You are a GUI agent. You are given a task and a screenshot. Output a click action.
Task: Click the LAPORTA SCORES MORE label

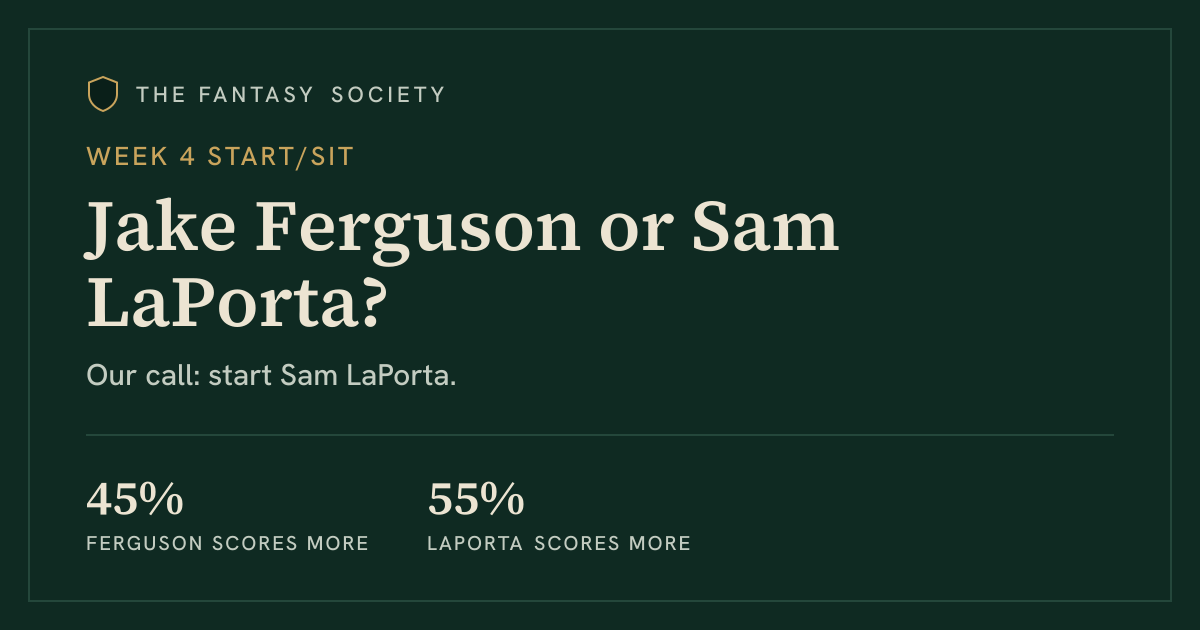559,544
